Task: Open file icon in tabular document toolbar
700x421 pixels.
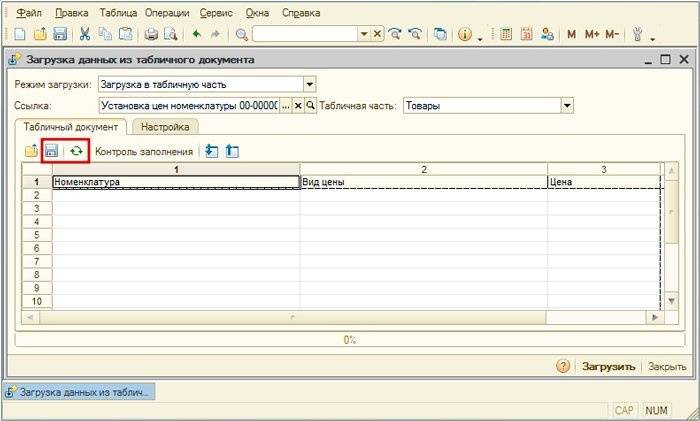Action: [31, 151]
